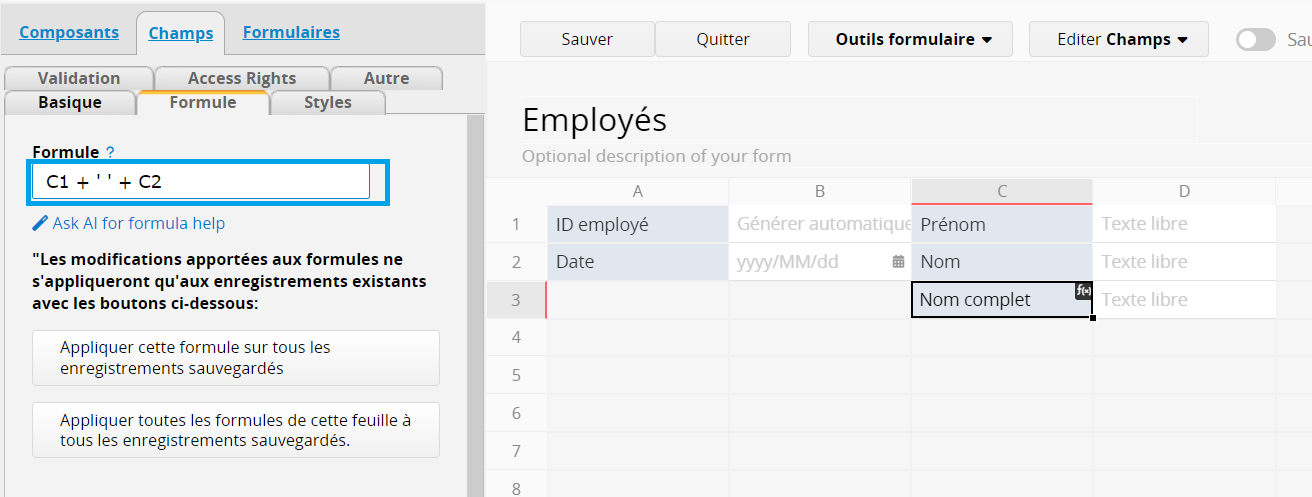Apply all sheet formulas to saved records
Viewport: 1312px width, 497px height.
click(235, 430)
